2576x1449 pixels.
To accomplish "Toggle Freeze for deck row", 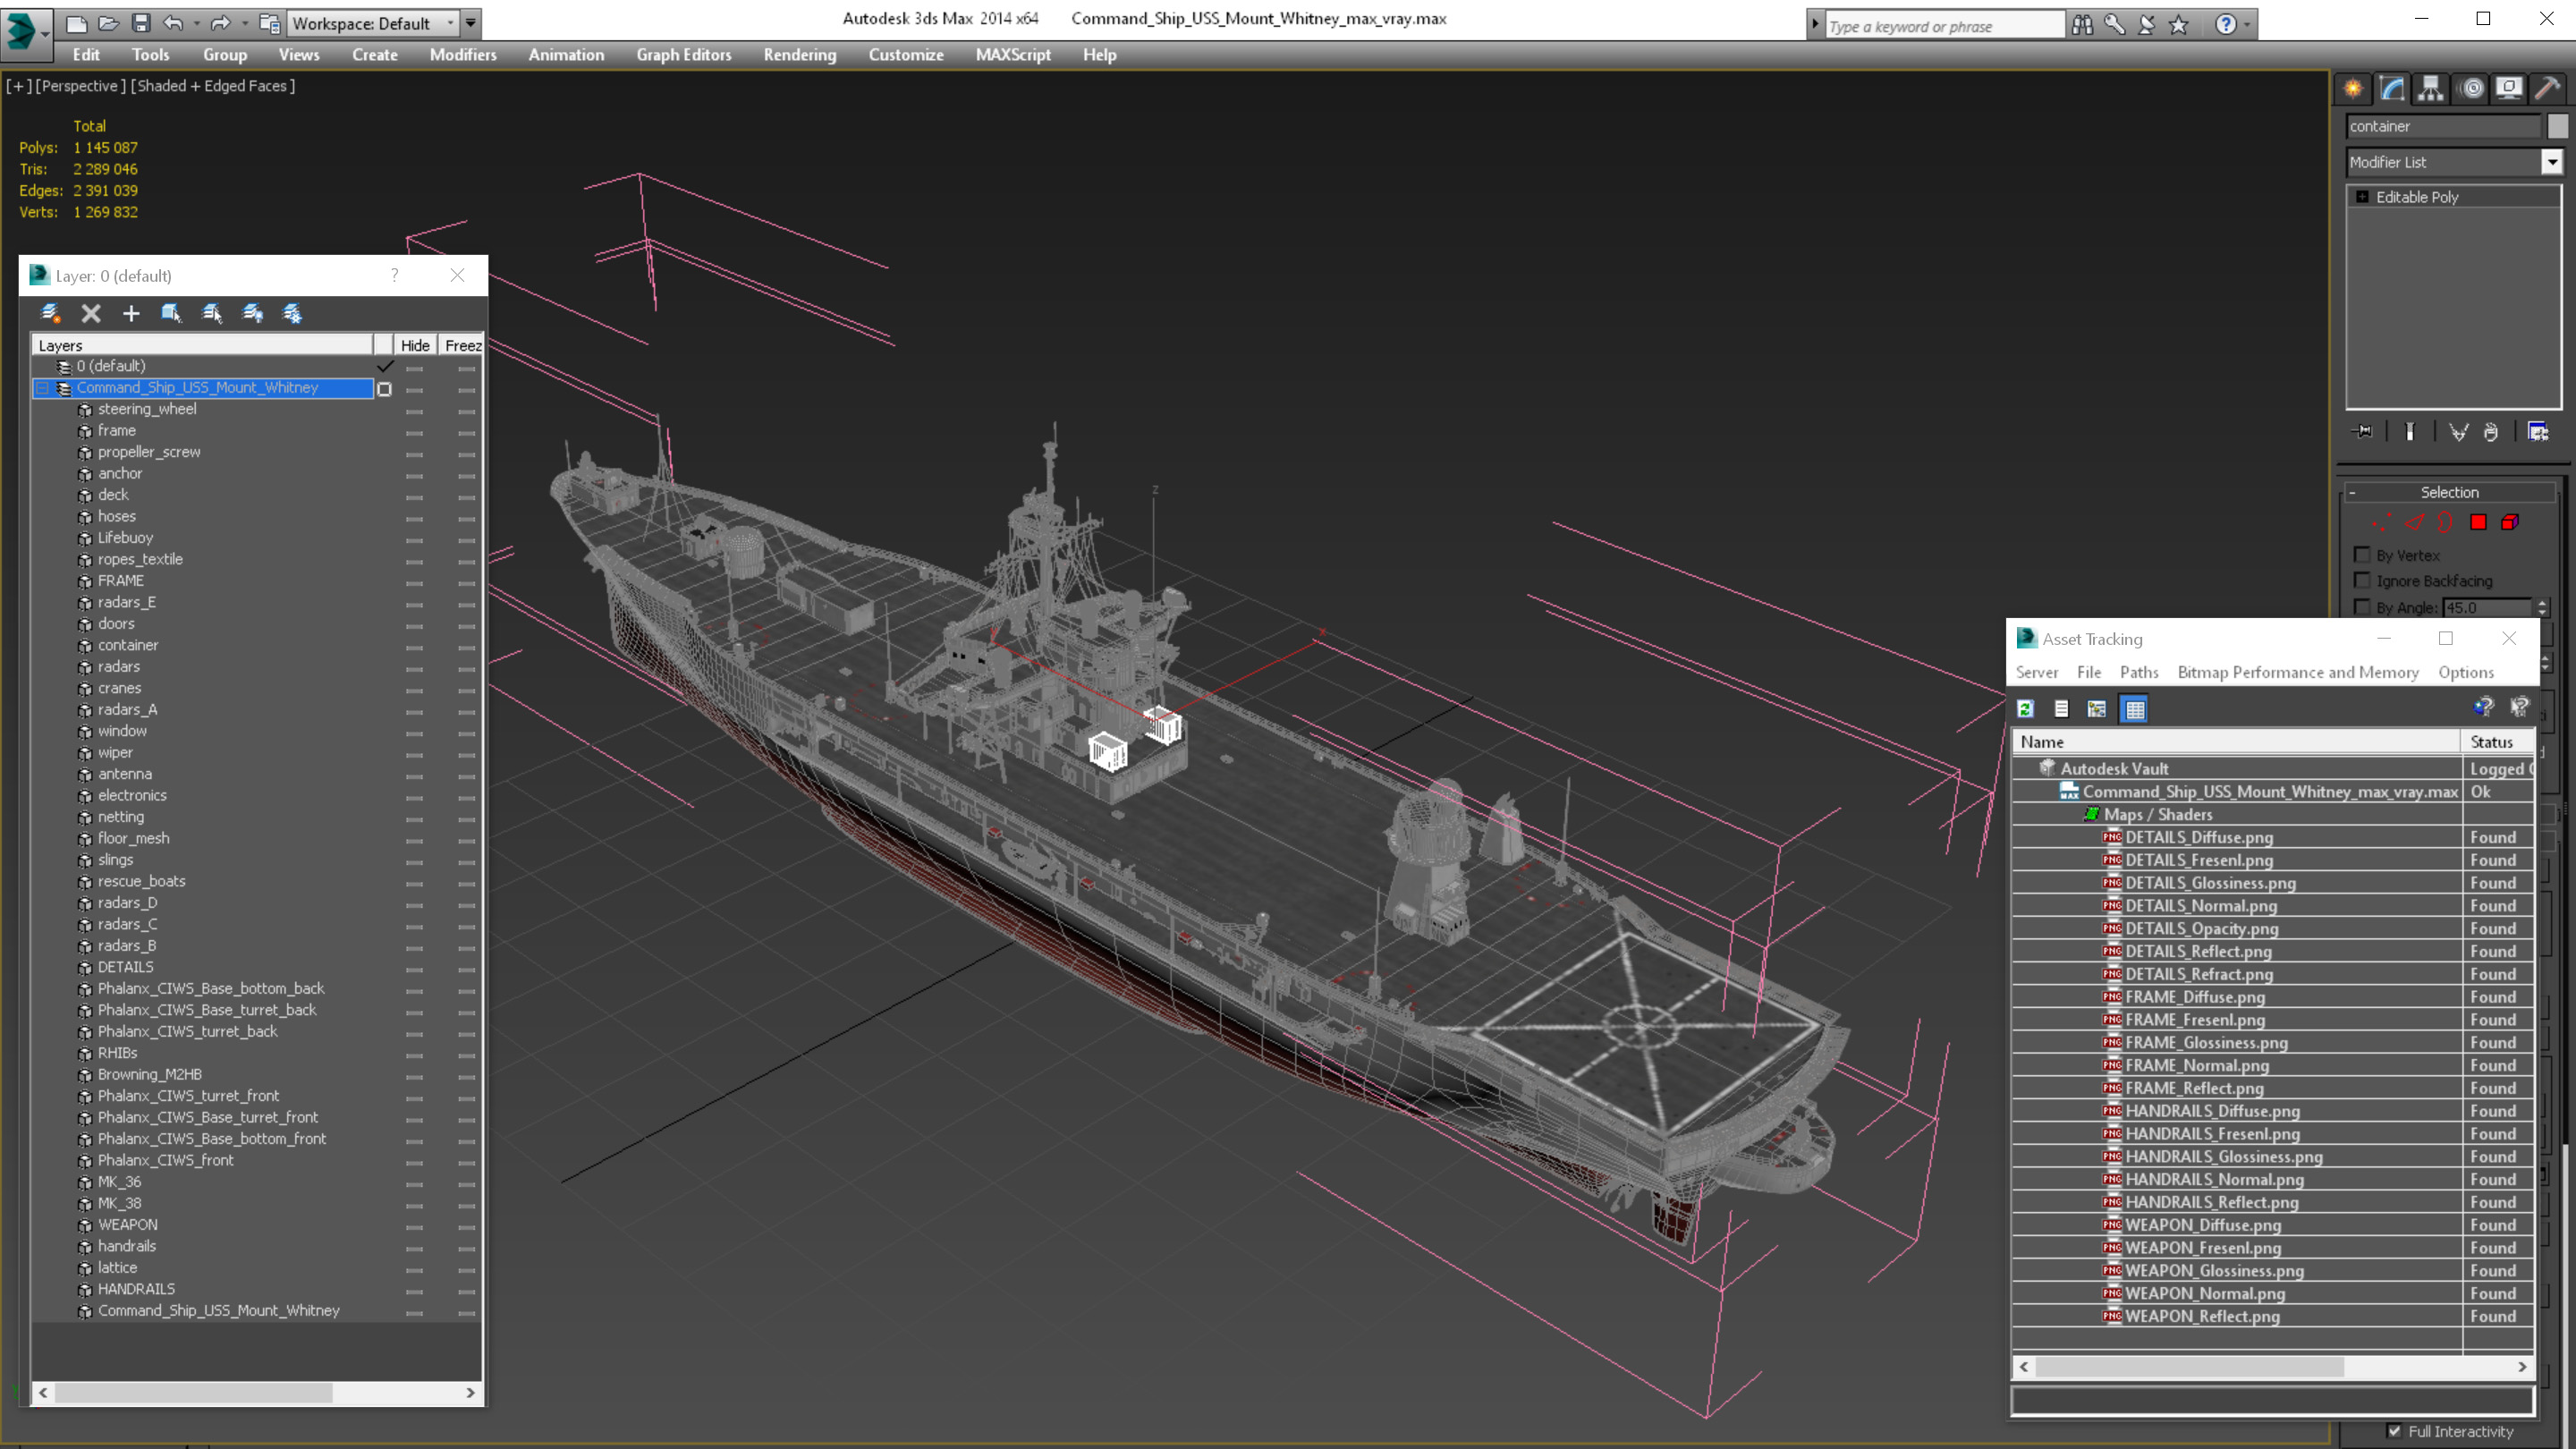I will point(466,496).
